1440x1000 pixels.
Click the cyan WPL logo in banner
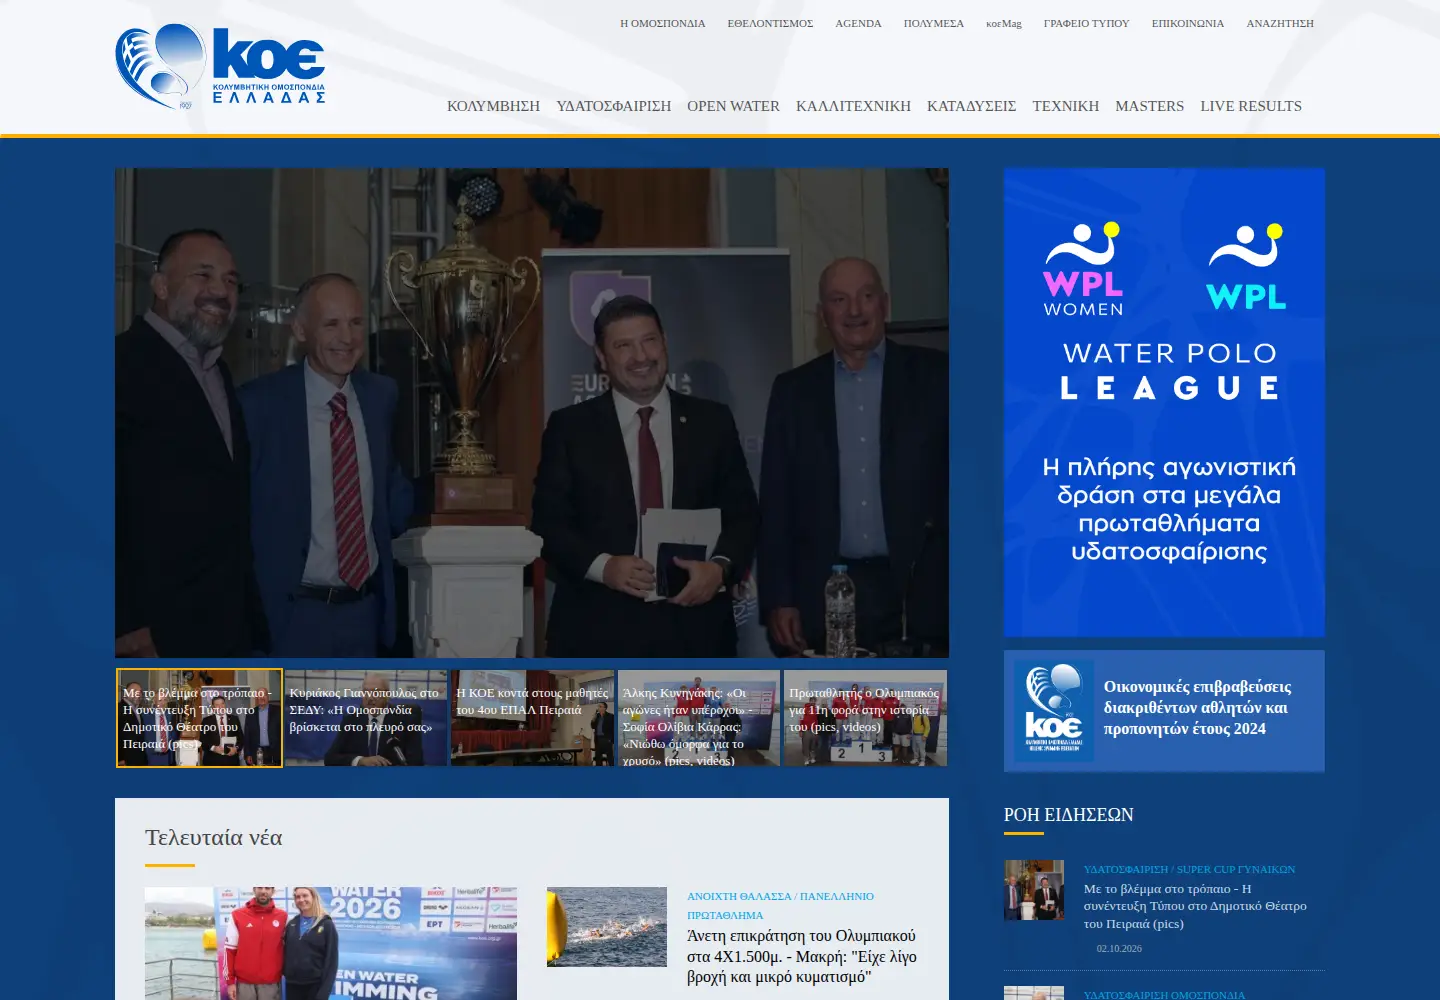pyautogui.click(x=1246, y=267)
